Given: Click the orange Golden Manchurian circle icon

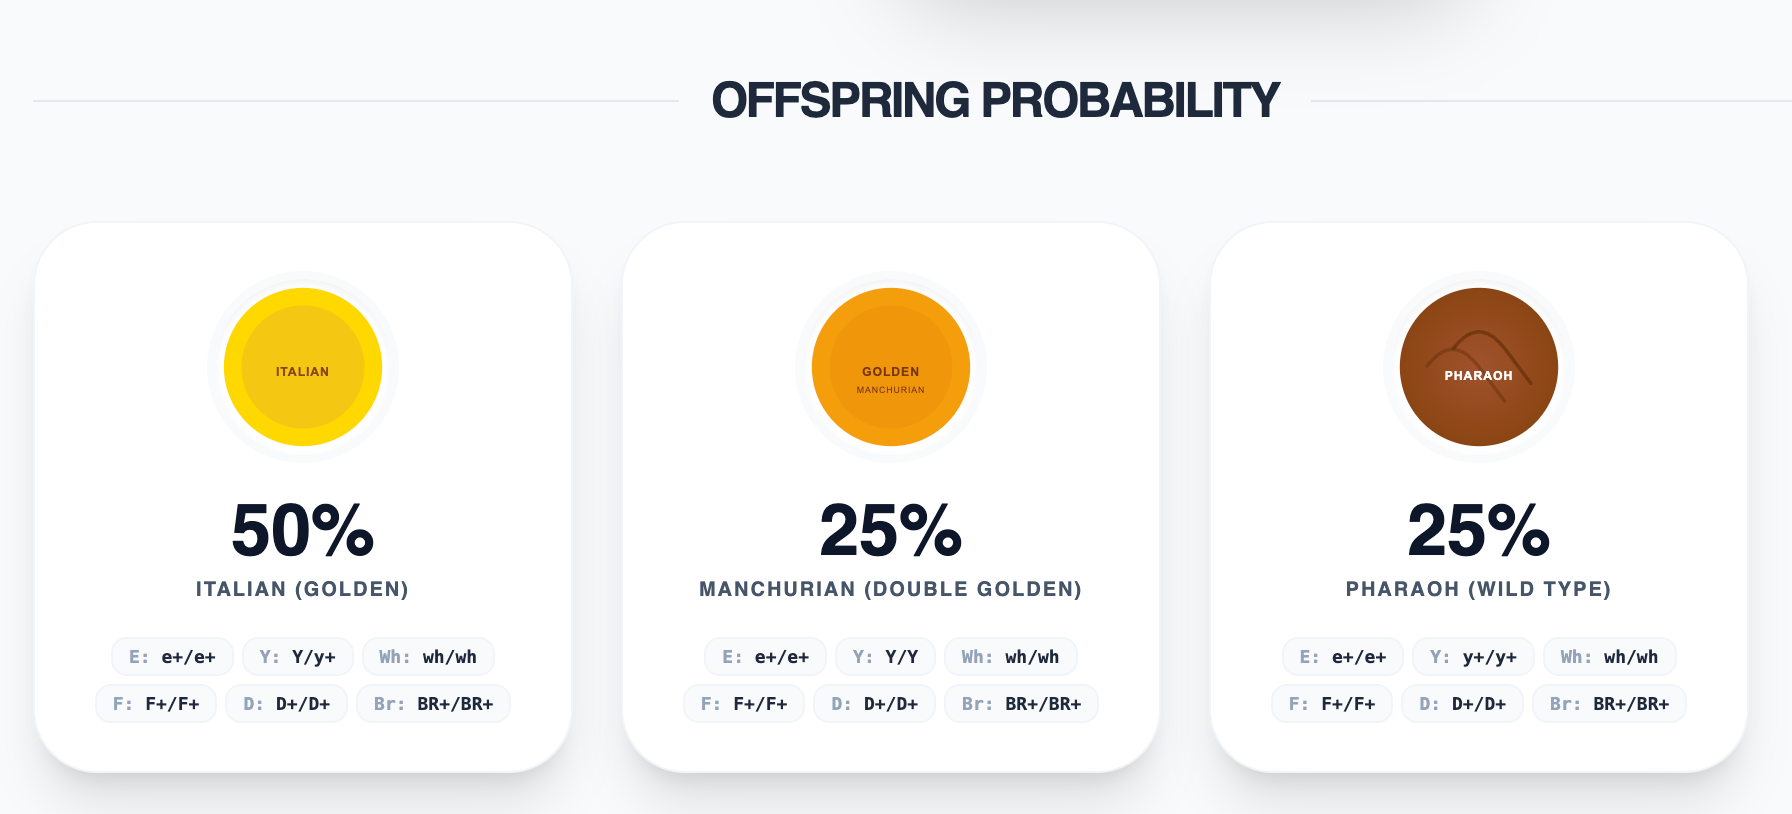Looking at the screenshot, I should 891,367.
